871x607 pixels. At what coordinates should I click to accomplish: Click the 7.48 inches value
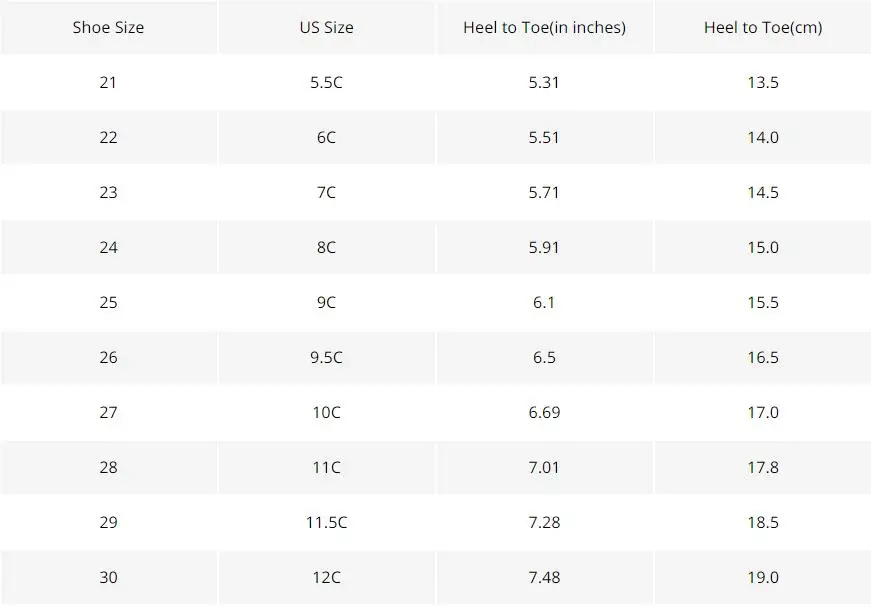544,577
